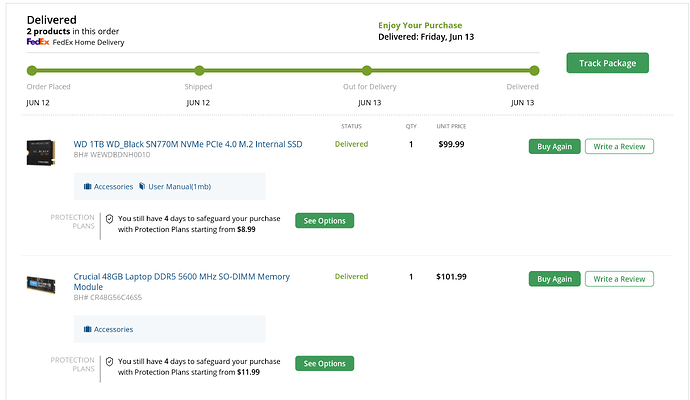
Task: Click the user manual document icon
Action: tap(142, 186)
